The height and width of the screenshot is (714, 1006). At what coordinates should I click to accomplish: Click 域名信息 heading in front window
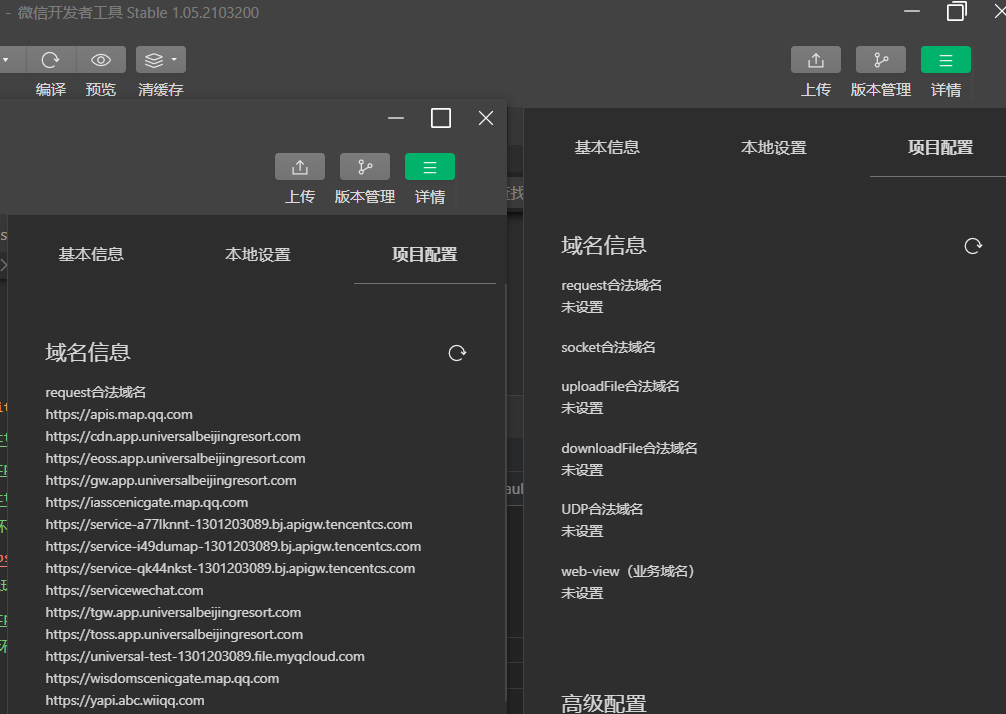tap(88, 352)
